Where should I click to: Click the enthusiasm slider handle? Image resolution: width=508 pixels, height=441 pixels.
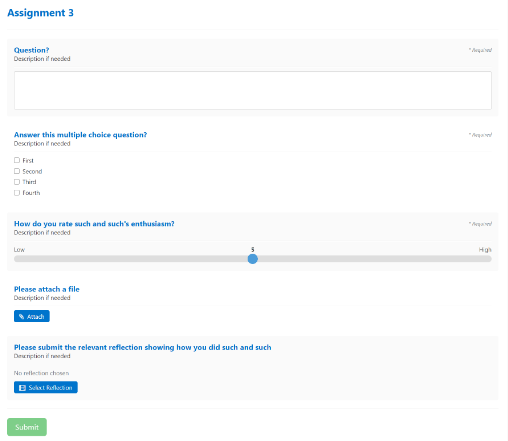point(253,259)
